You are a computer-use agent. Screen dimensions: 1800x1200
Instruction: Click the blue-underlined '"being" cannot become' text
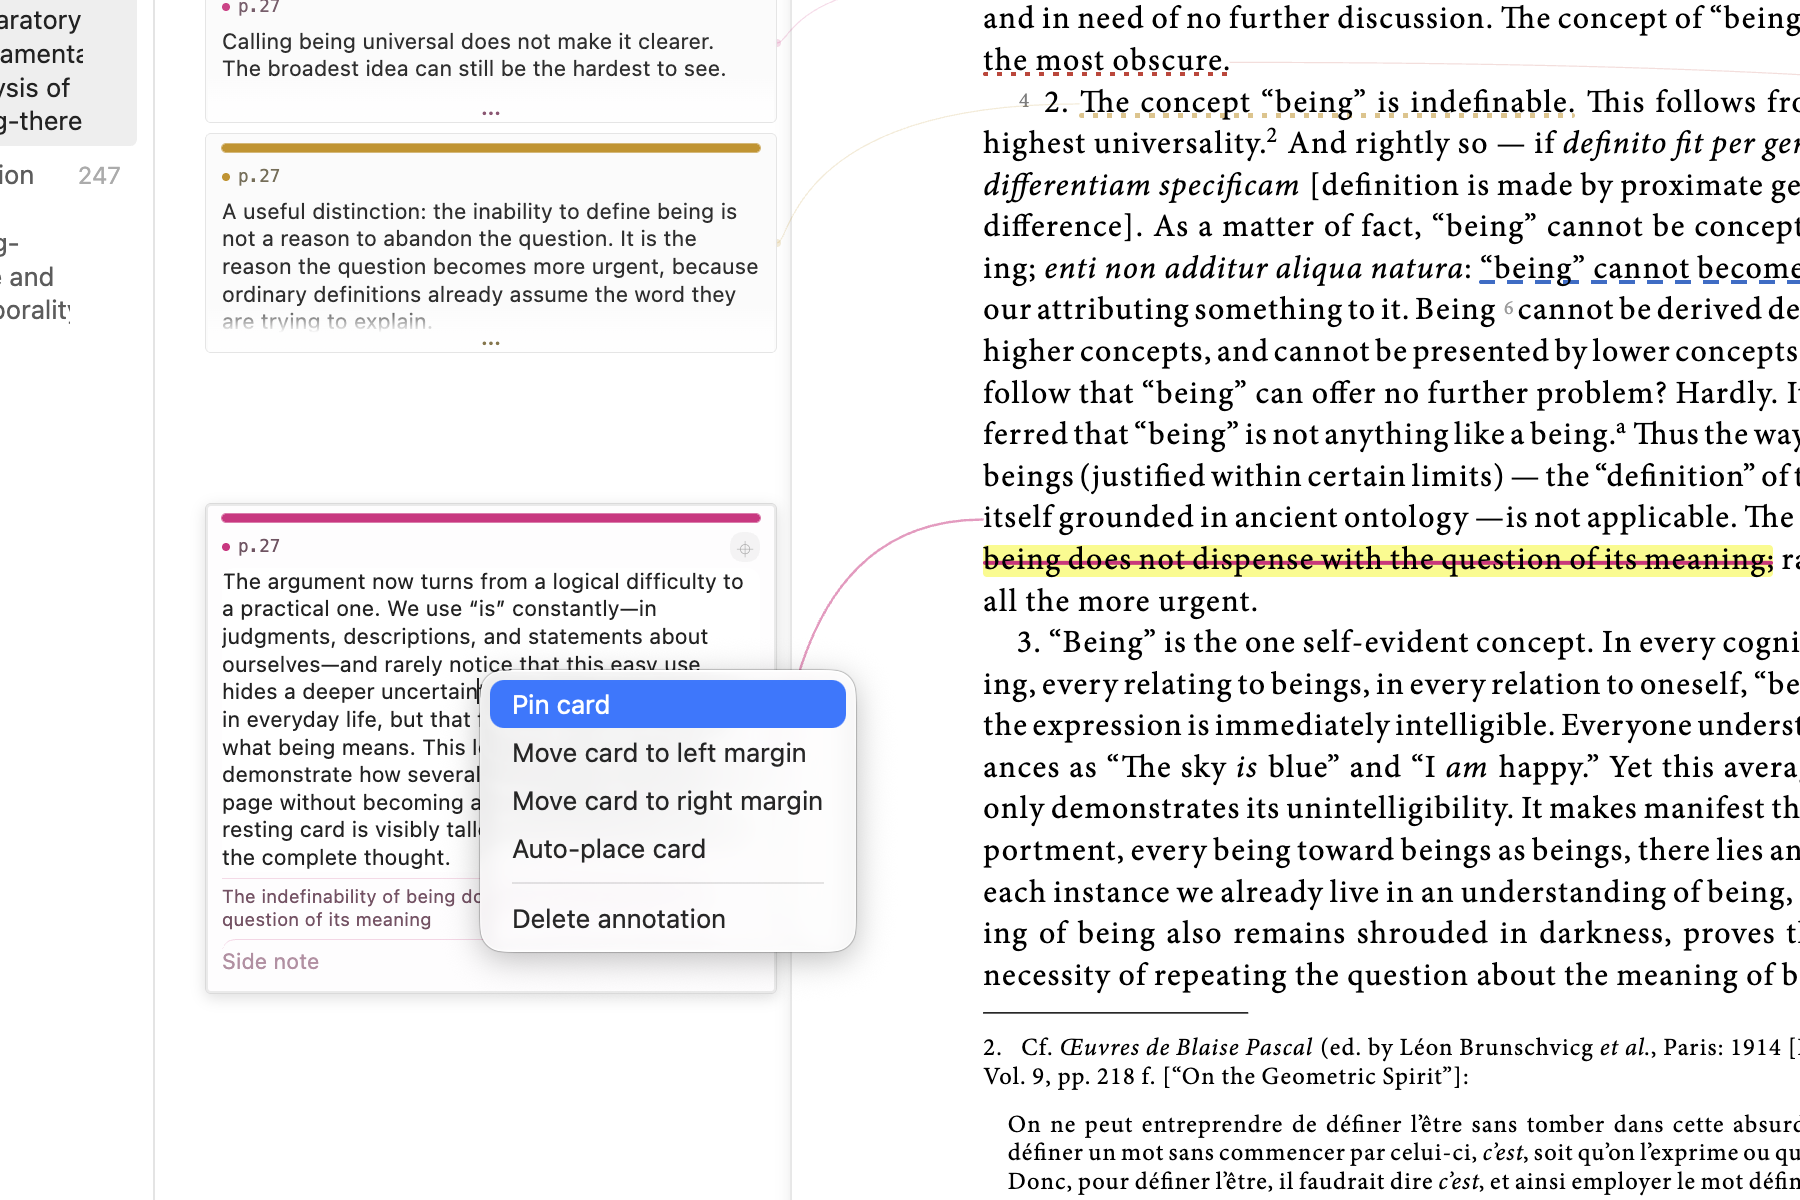tap(1640, 268)
